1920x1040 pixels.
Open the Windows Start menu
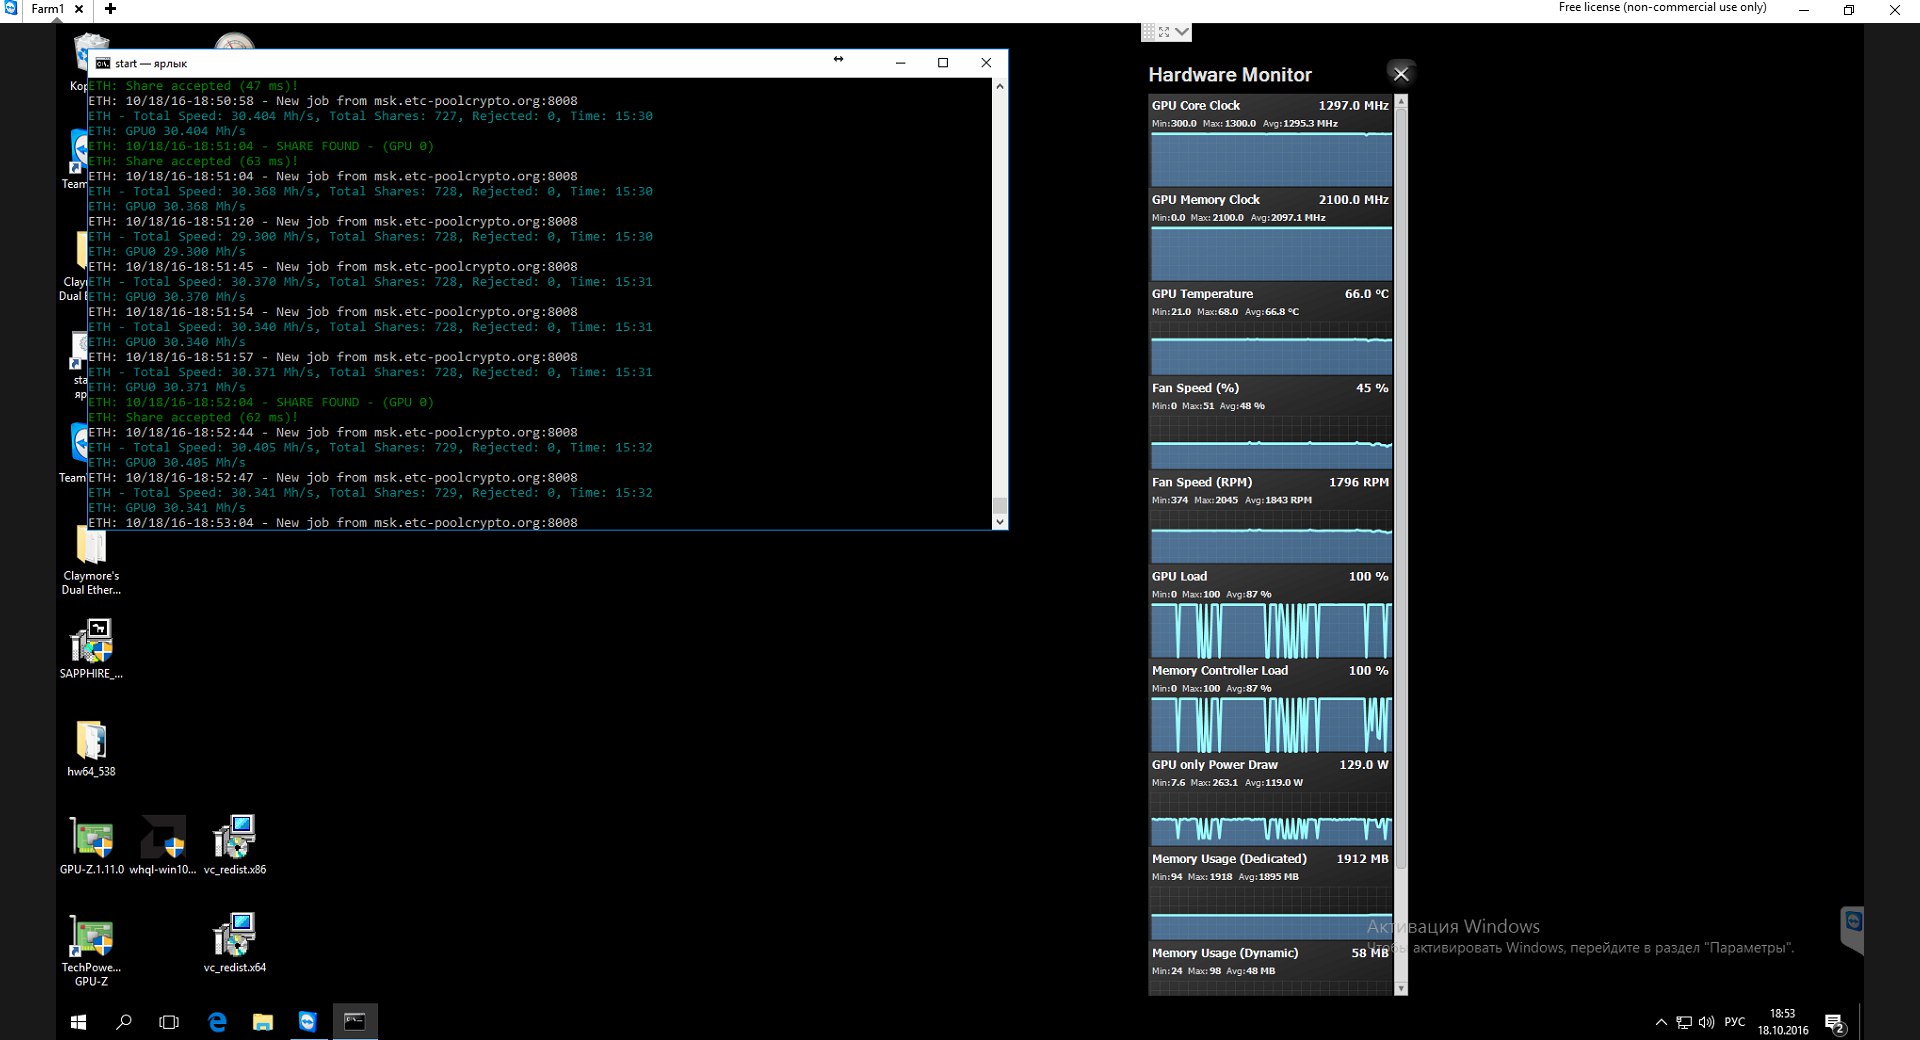pyautogui.click(x=78, y=1022)
